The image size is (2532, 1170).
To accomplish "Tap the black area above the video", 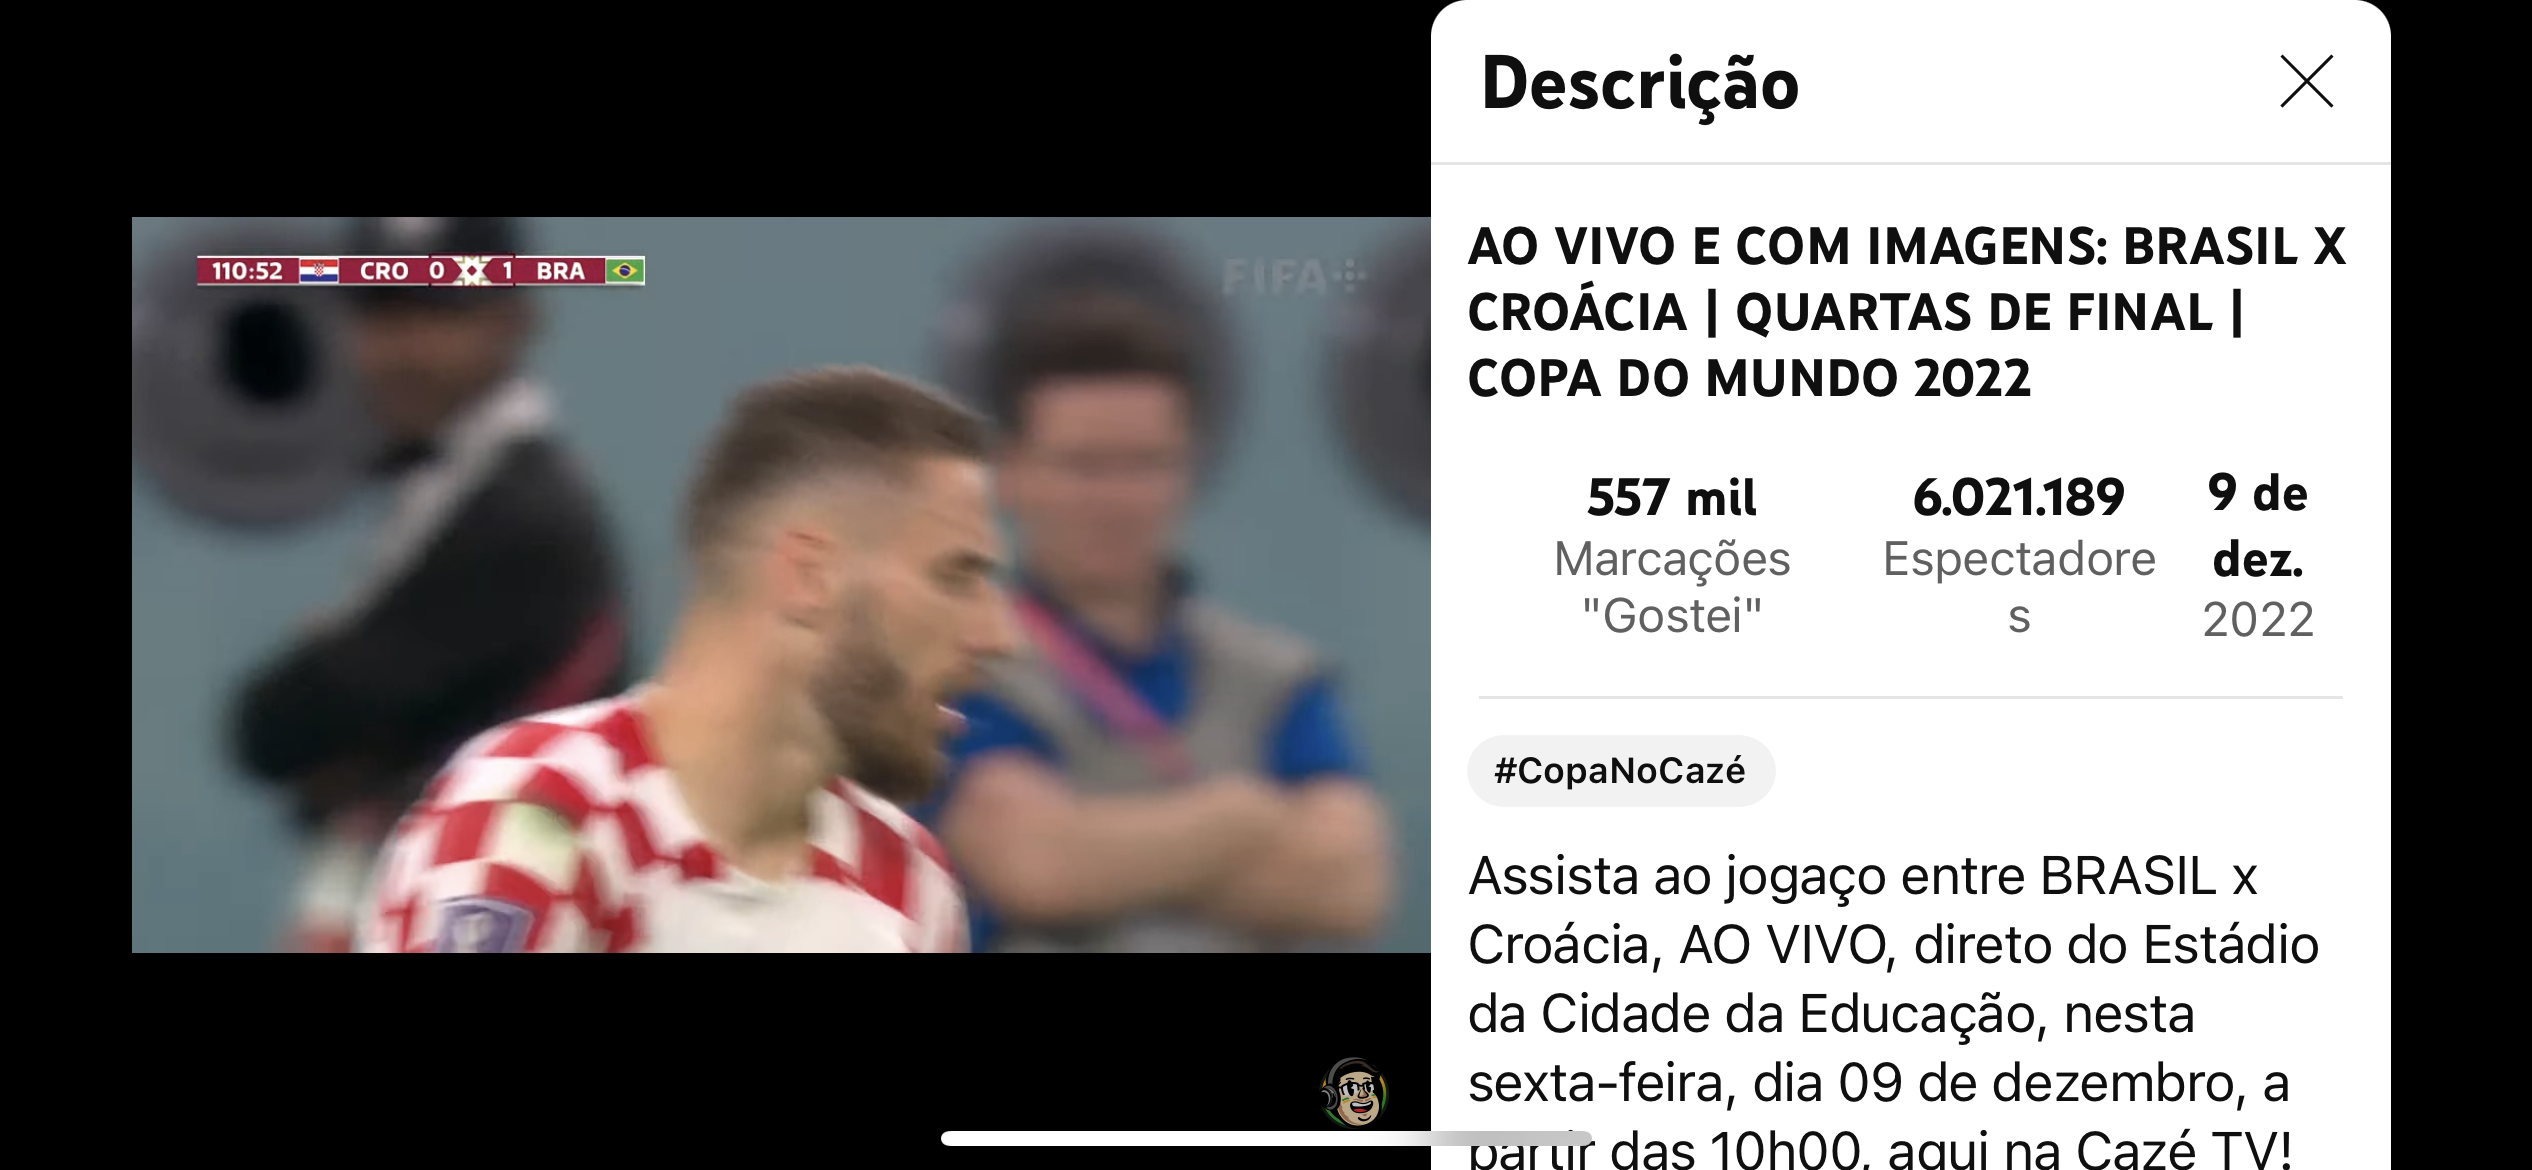I will pyautogui.click(x=715, y=108).
